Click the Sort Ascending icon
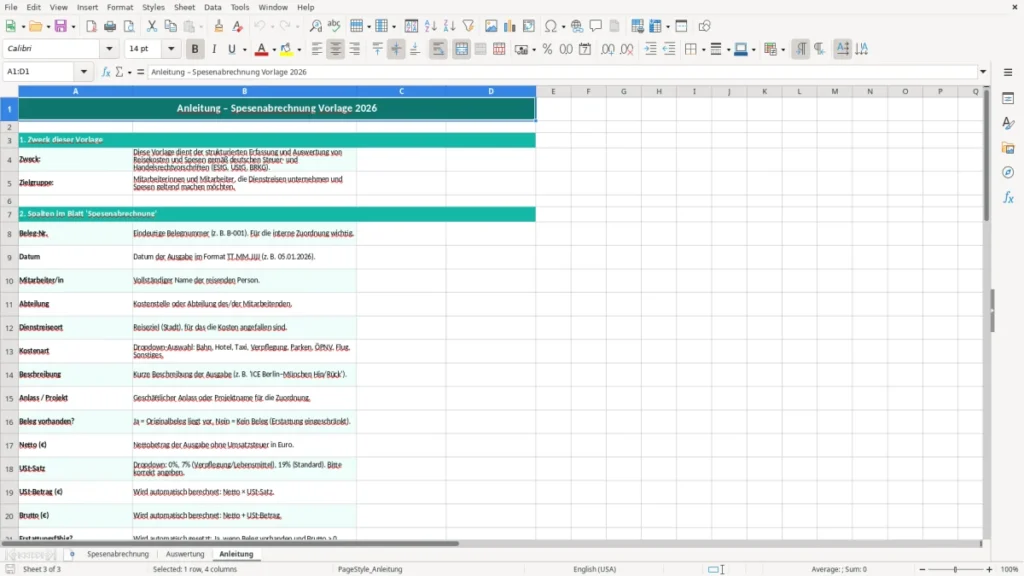 (x=430, y=26)
